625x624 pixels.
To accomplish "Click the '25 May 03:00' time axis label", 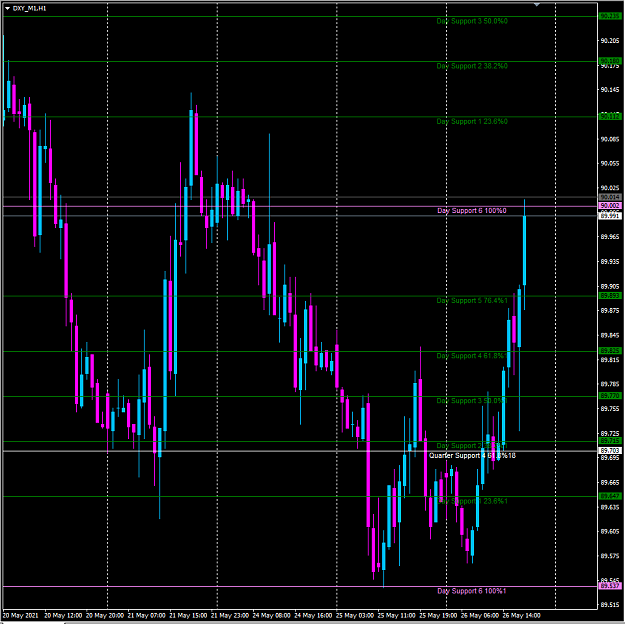I will (355, 615).
